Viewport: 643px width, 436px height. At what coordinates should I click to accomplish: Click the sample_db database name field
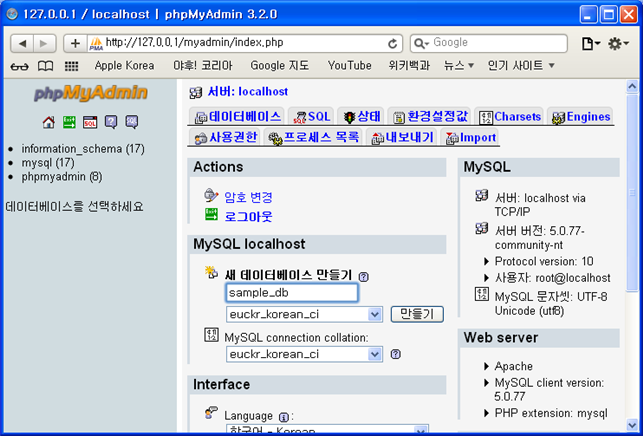(291, 293)
